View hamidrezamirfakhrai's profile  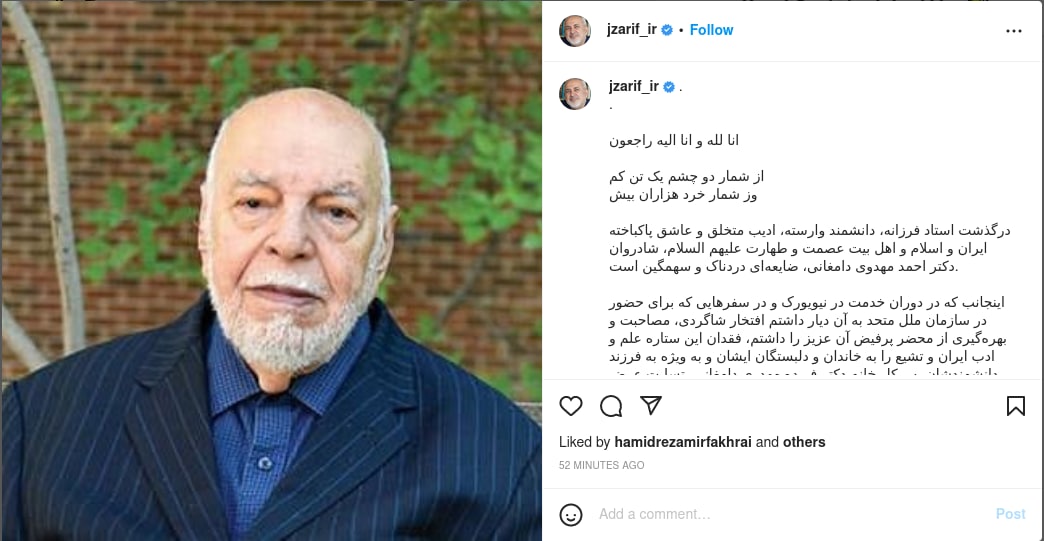pos(682,442)
